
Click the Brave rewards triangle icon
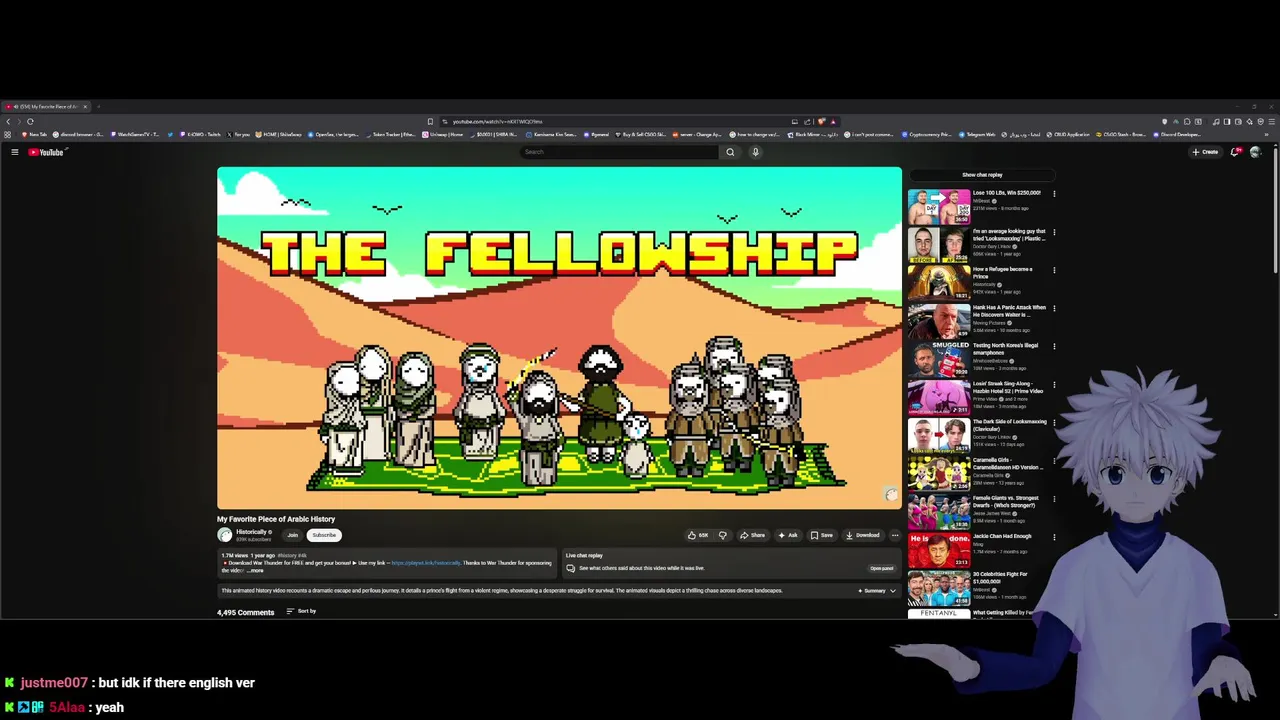[x=833, y=122]
